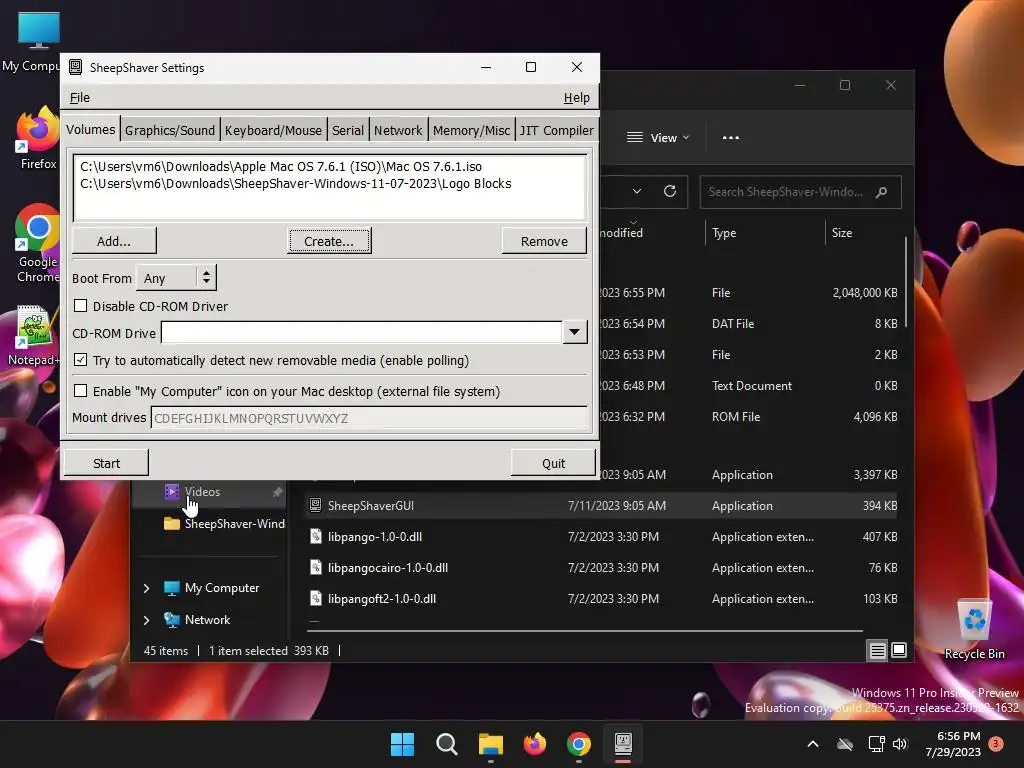This screenshot has width=1024, height=768.
Task: Switch to the Memory/Misc tab
Action: tap(471, 130)
